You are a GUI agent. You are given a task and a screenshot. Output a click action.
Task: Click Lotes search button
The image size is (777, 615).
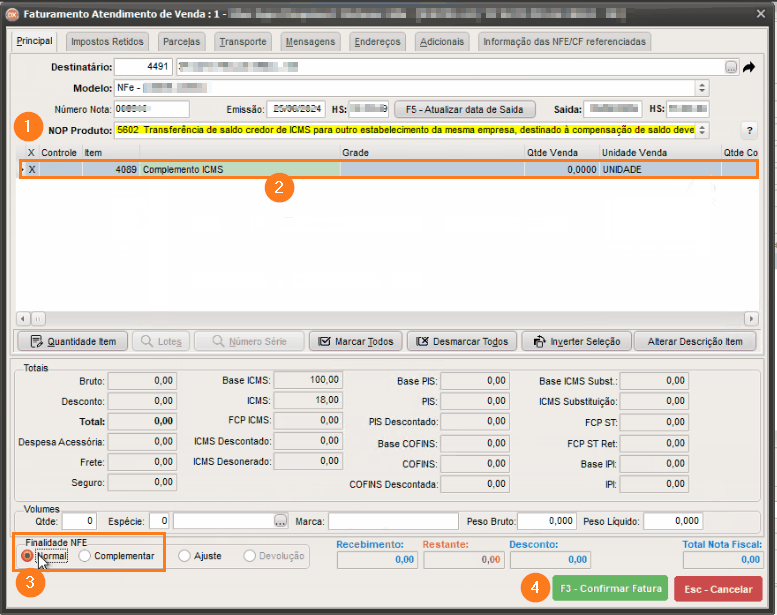click(x=161, y=341)
